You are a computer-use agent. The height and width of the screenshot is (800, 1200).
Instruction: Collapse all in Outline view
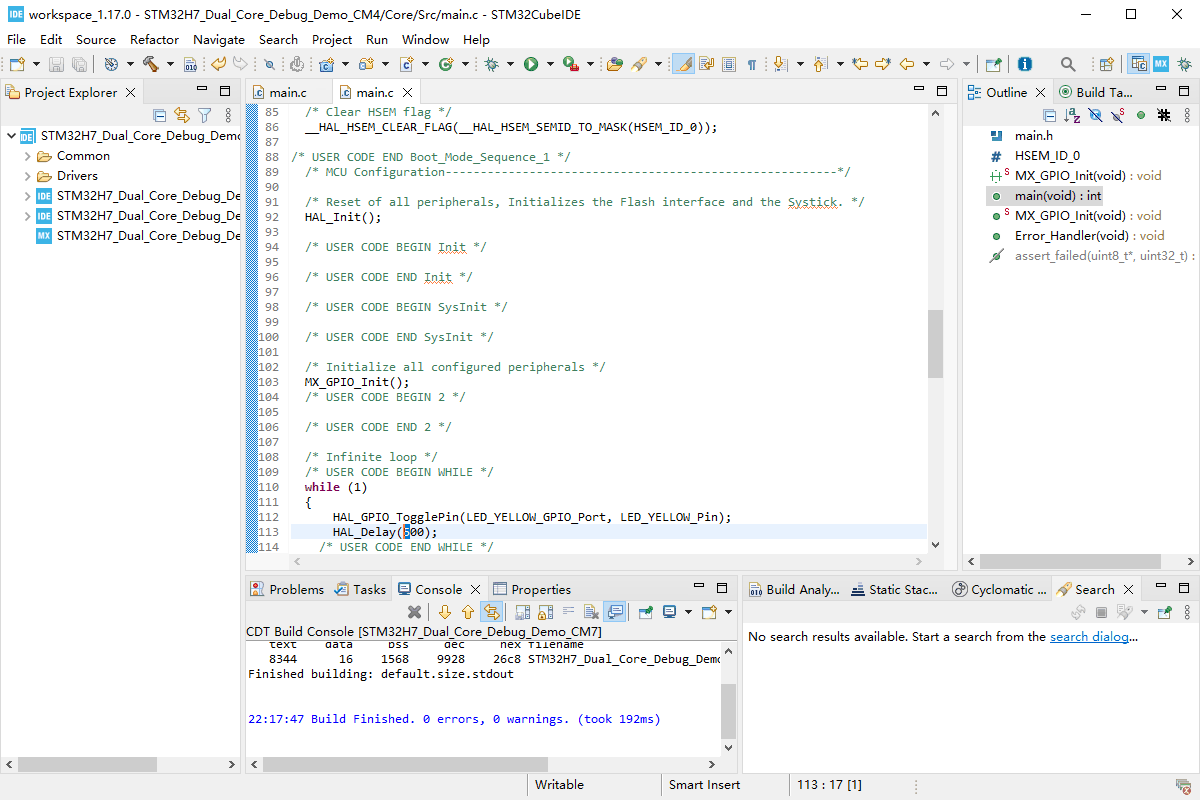pyautogui.click(x=1049, y=115)
